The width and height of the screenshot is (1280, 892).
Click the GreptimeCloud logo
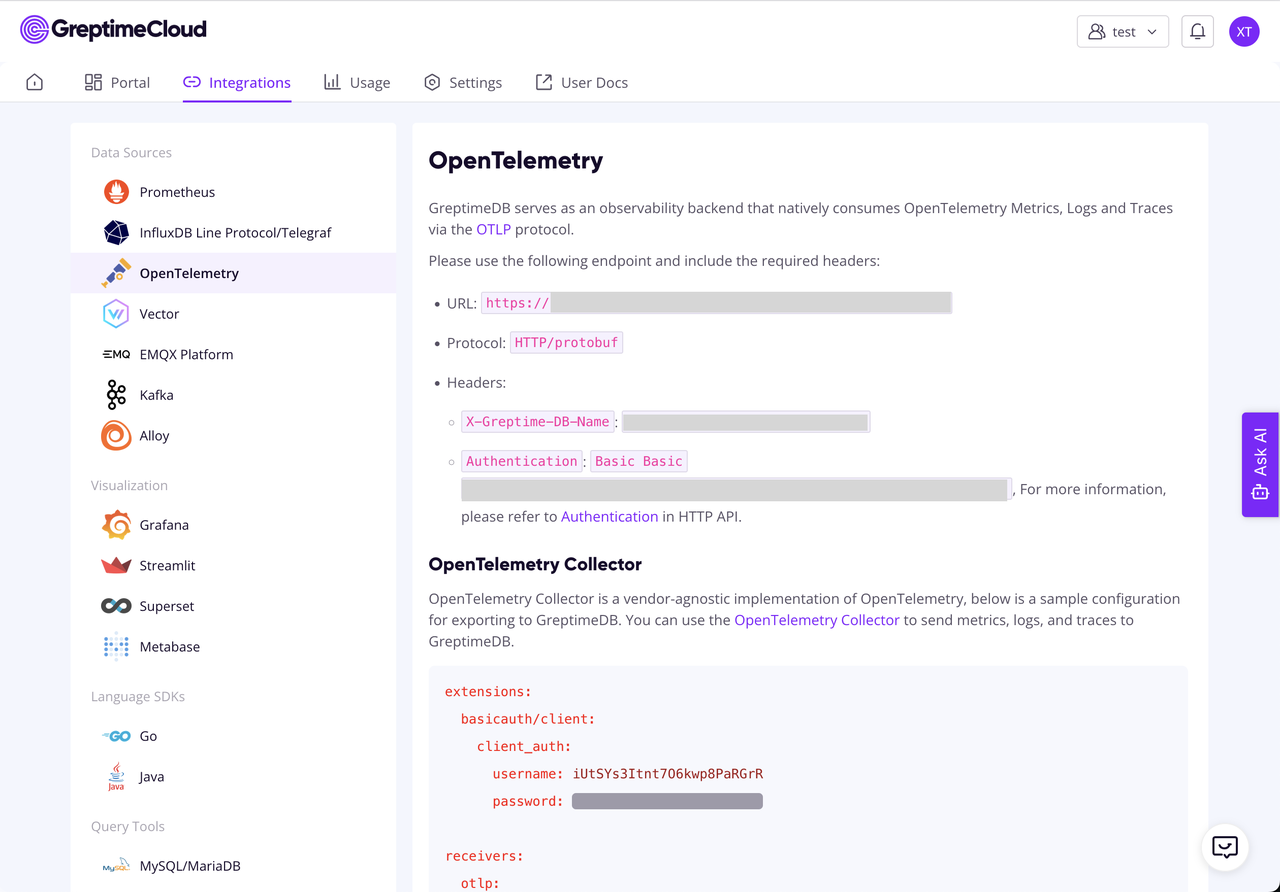(113, 30)
